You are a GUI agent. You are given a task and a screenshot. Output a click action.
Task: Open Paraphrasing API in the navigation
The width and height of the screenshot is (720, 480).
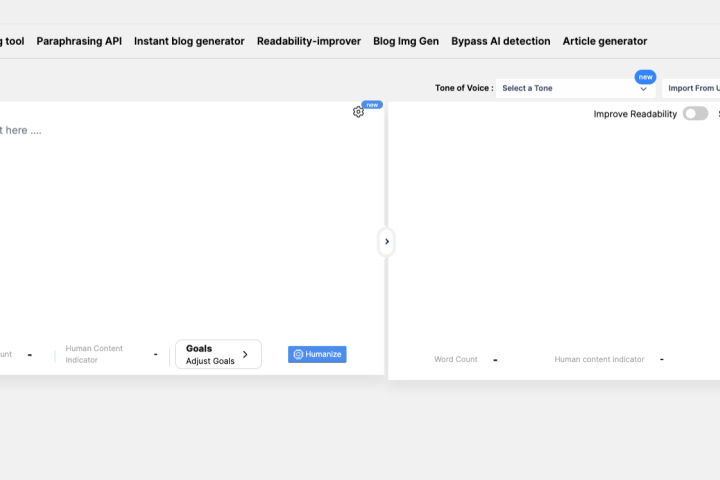pyautogui.click(x=79, y=41)
